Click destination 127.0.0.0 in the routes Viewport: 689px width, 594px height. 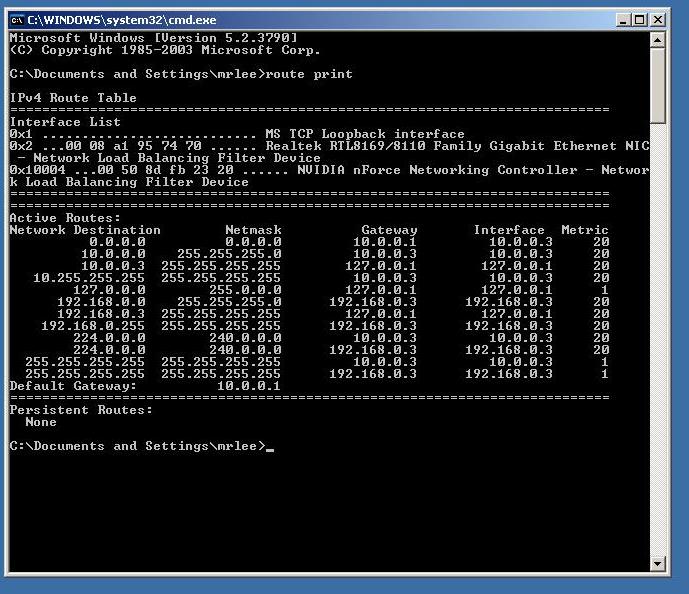(x=109, y=290)
